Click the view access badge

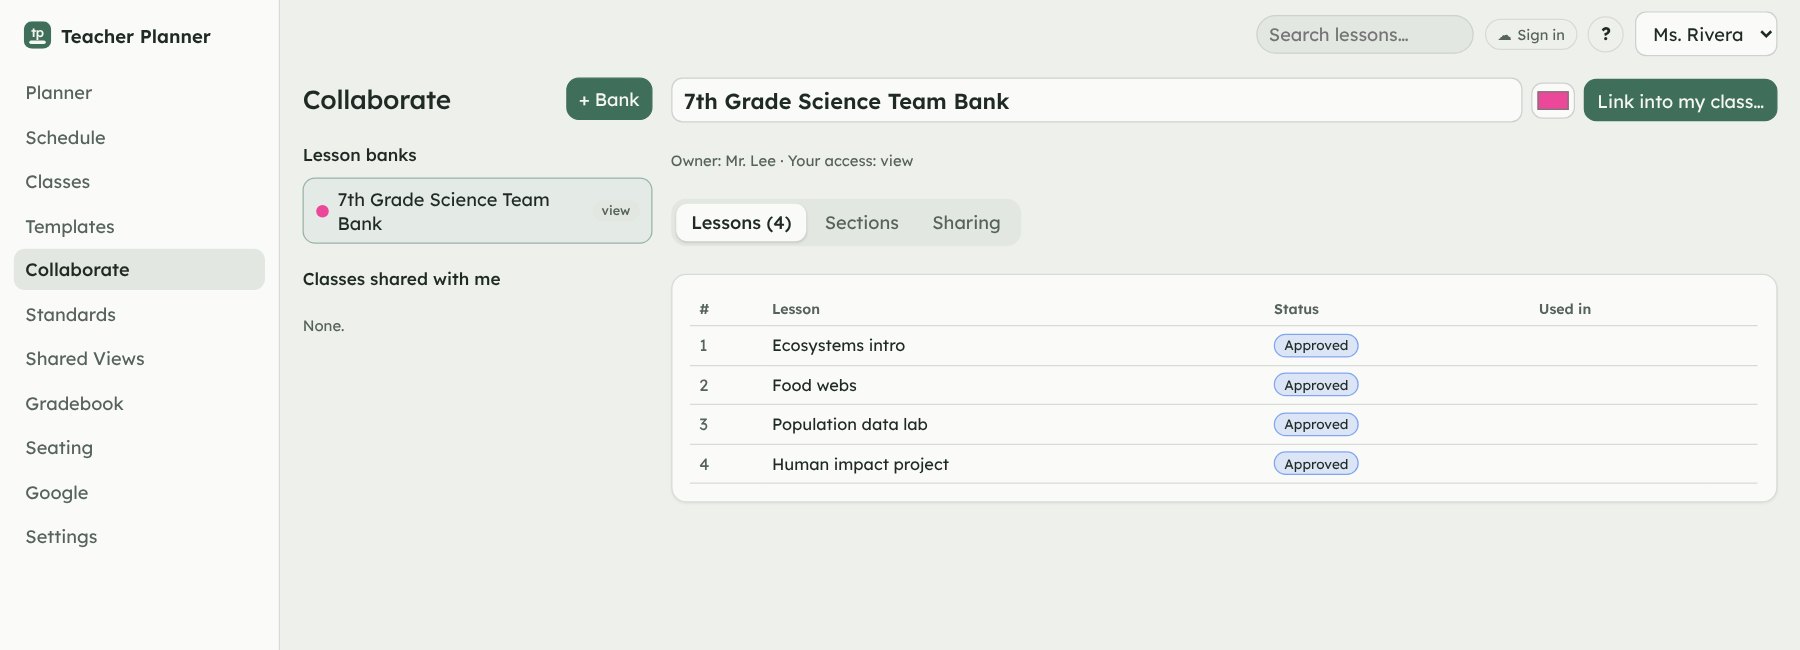pos(616,211)
